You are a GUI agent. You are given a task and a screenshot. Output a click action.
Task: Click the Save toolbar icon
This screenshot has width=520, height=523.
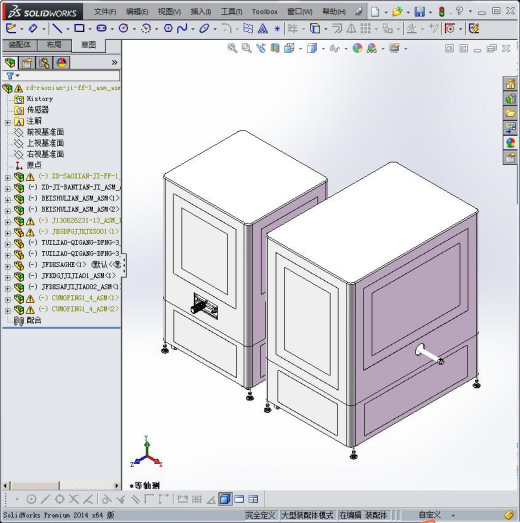420,12
